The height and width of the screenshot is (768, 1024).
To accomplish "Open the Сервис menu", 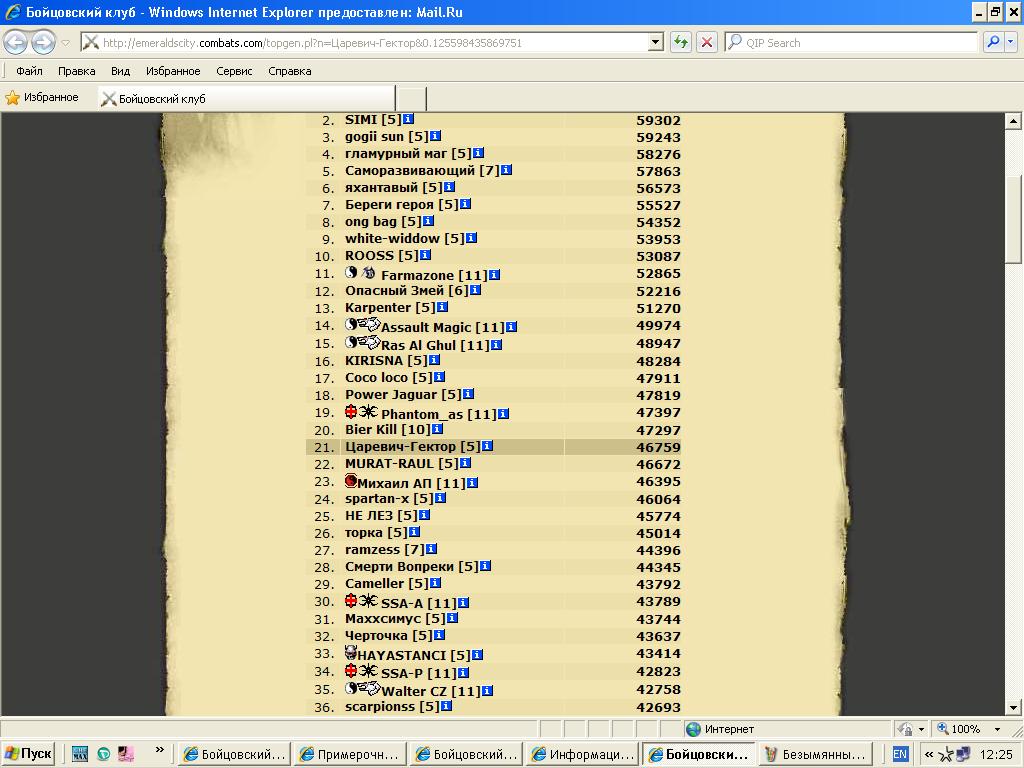I will 234,71.
